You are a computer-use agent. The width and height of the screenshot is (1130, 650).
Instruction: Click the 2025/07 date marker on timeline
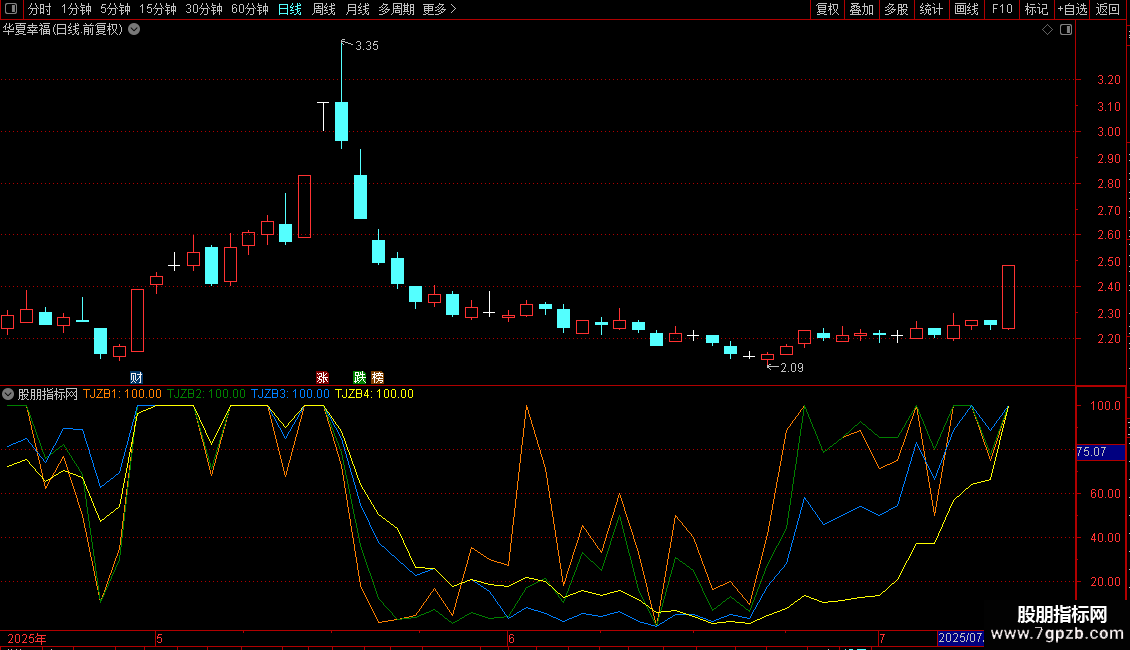960,638
